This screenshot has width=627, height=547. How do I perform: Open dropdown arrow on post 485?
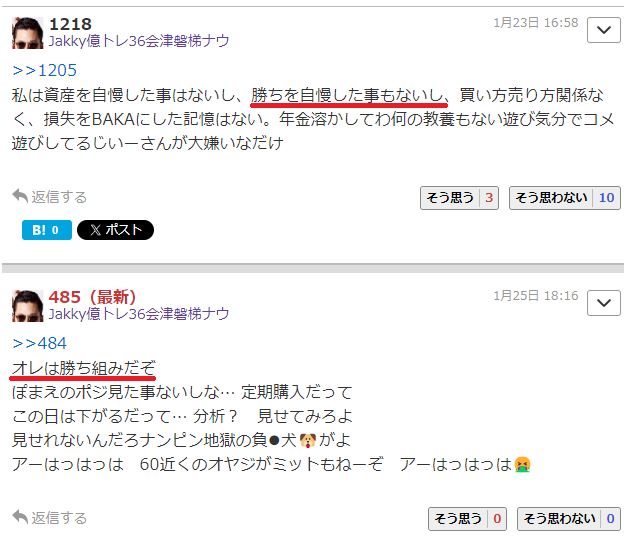click(x=603, y=303)
